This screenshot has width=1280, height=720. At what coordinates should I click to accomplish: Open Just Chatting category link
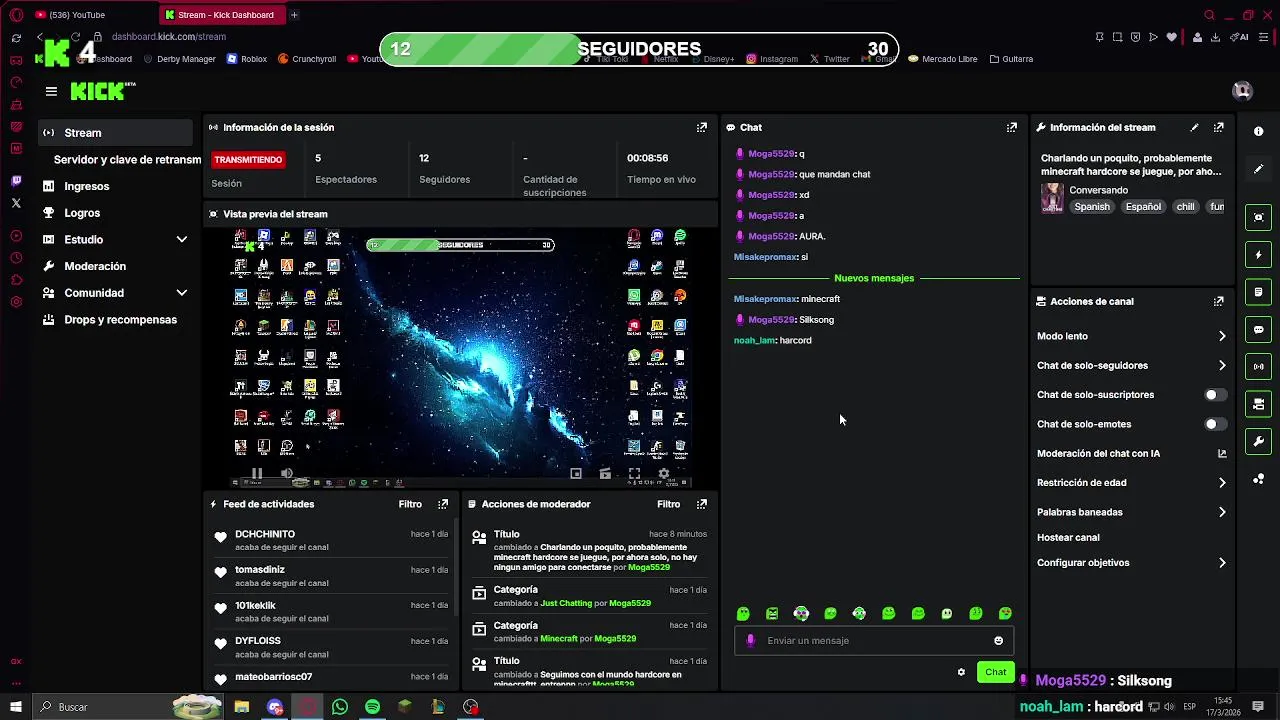(x=566, y=604)
